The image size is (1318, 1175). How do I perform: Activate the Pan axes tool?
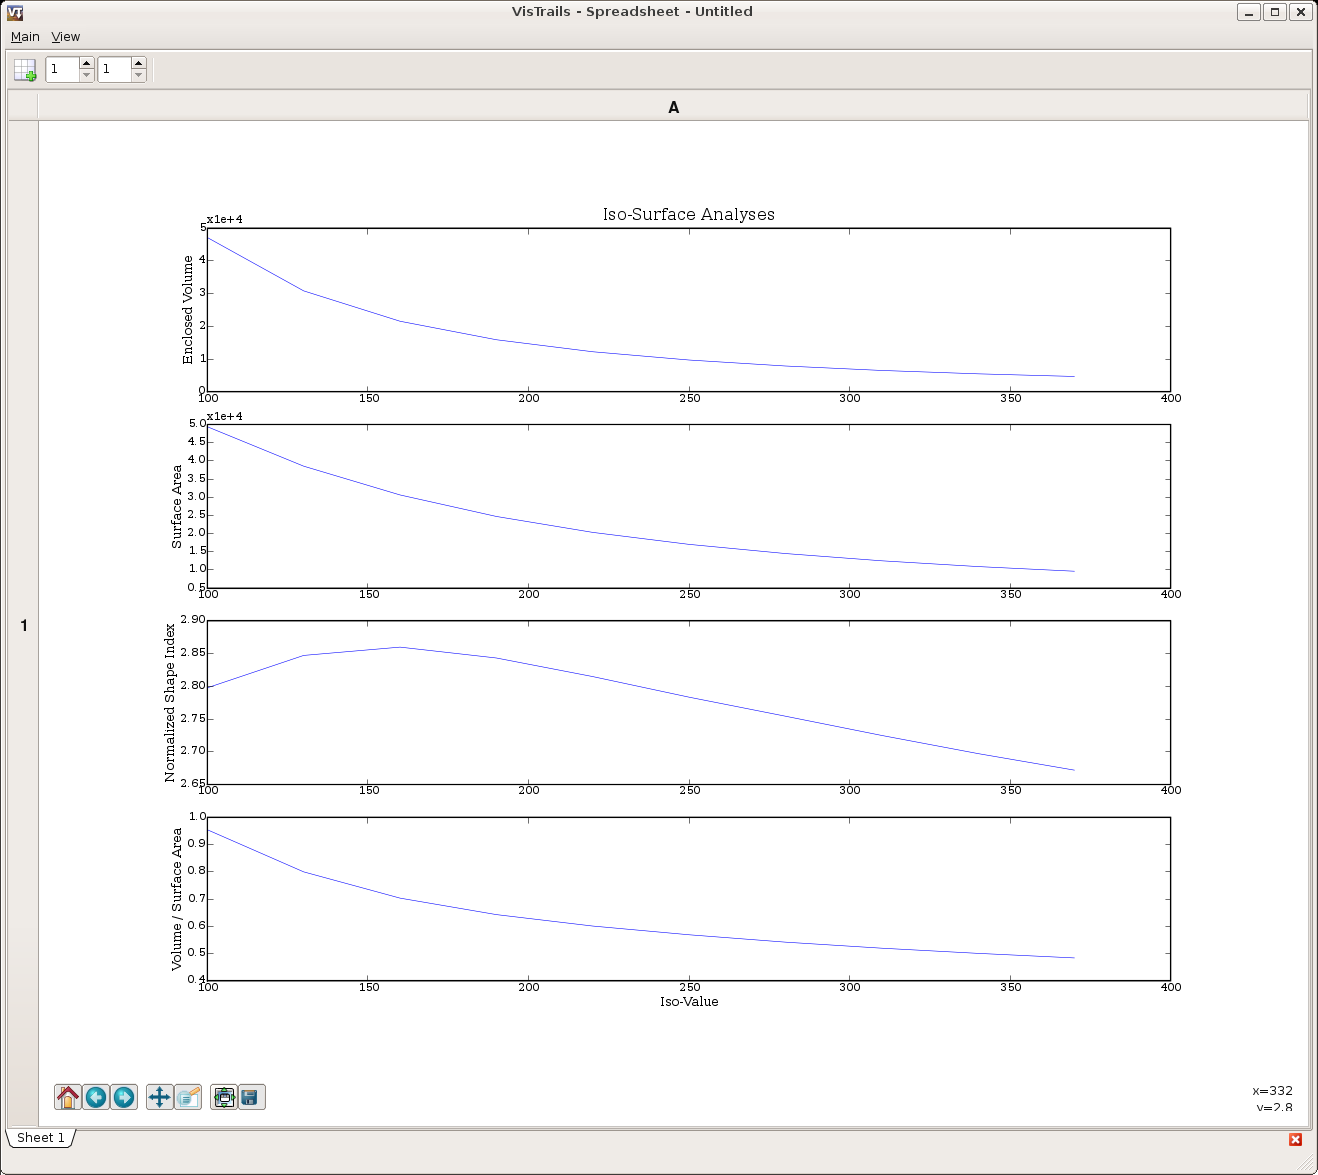pos(159,1097)
